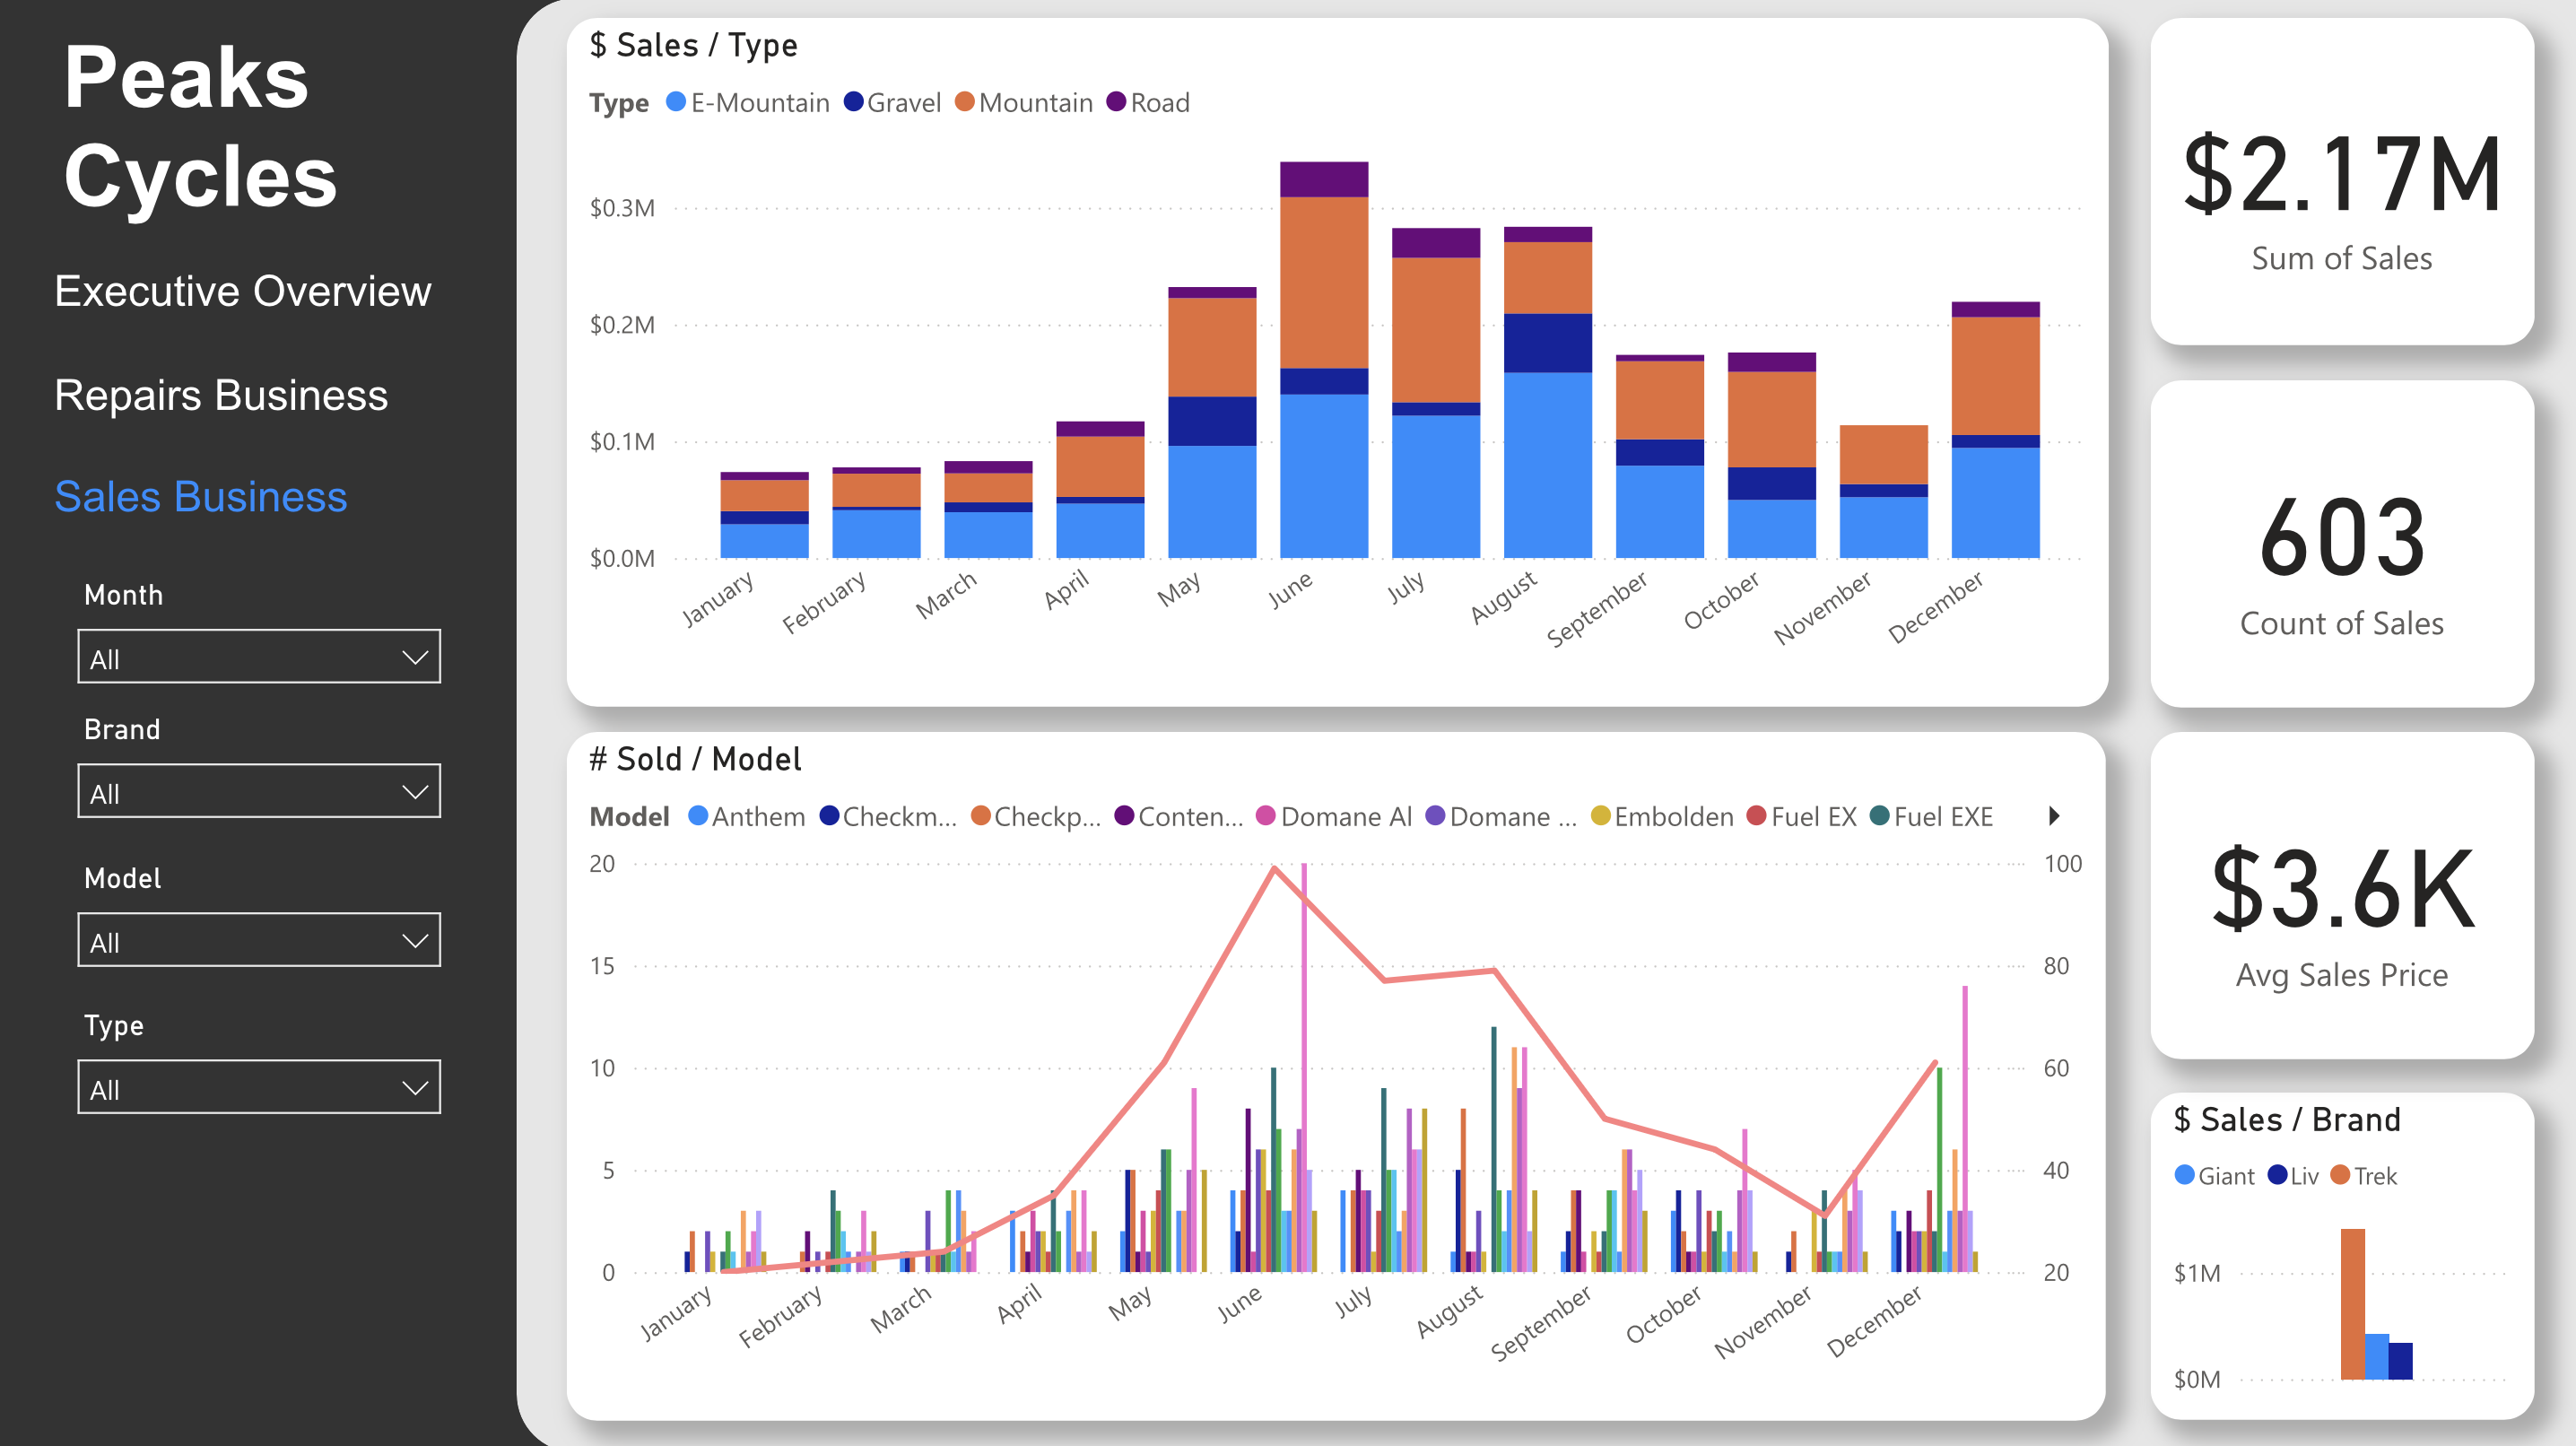The height and width of the screenshot is (1446, 2576).
Task: Click the Road legend marker
Action: (1116, 102)
